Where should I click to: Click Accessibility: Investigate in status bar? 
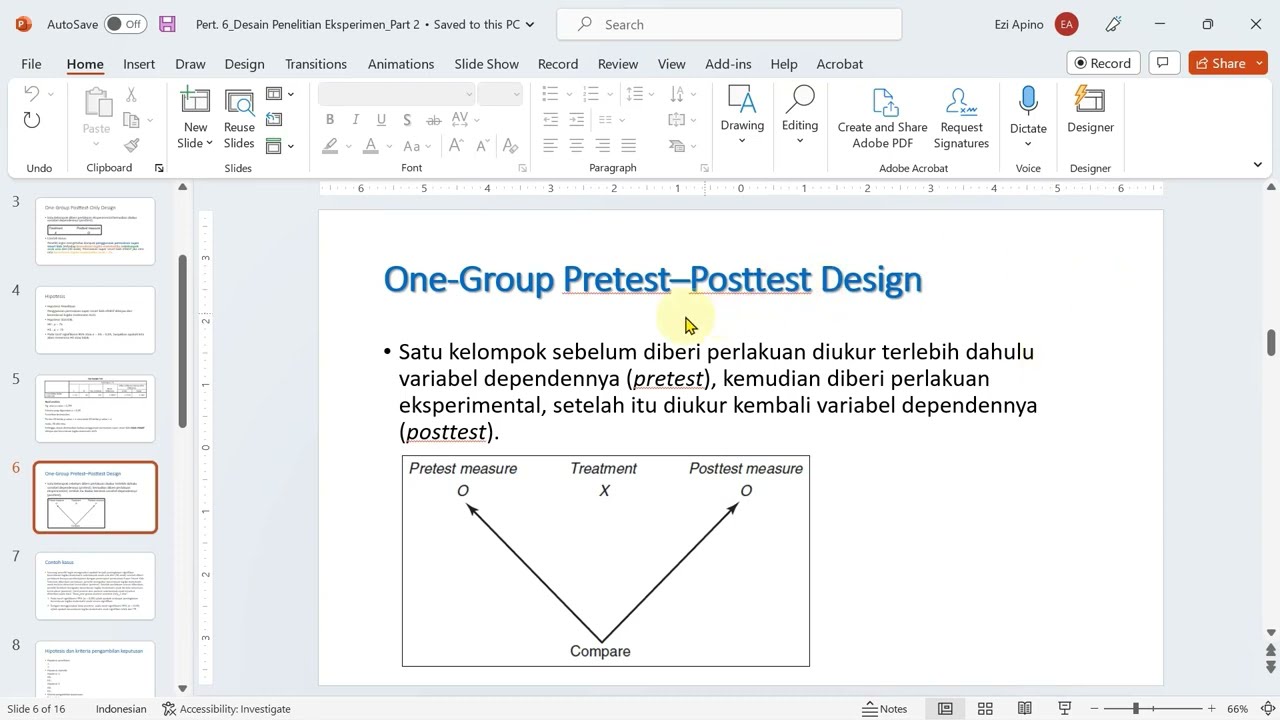point(226,708)
